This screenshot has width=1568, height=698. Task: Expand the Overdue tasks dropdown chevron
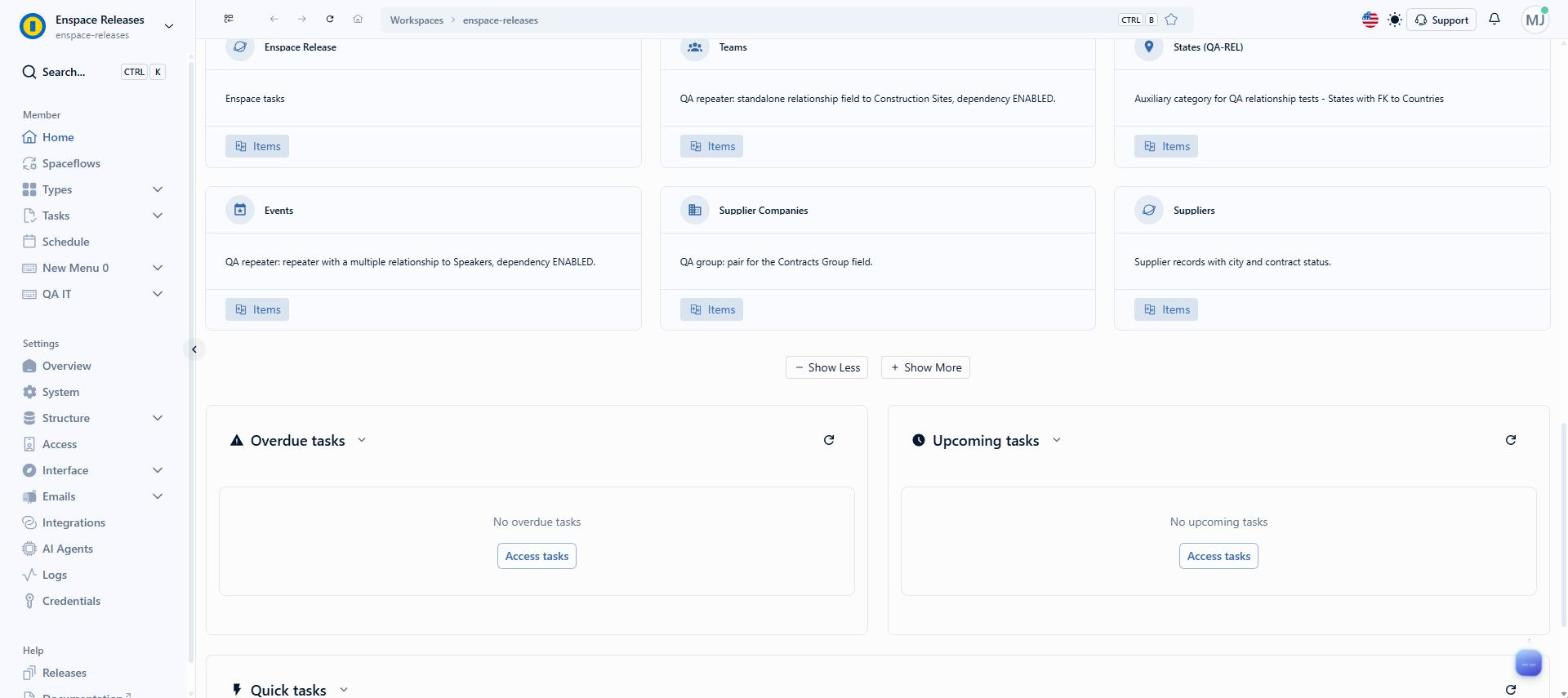[362, 440]
